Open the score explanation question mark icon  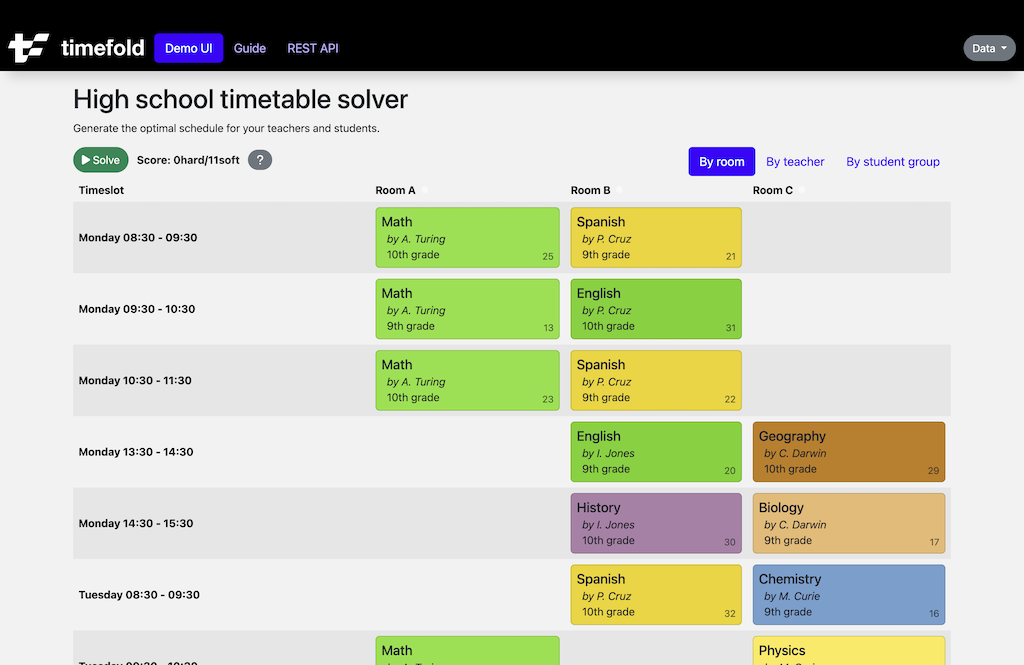point(259,160)
